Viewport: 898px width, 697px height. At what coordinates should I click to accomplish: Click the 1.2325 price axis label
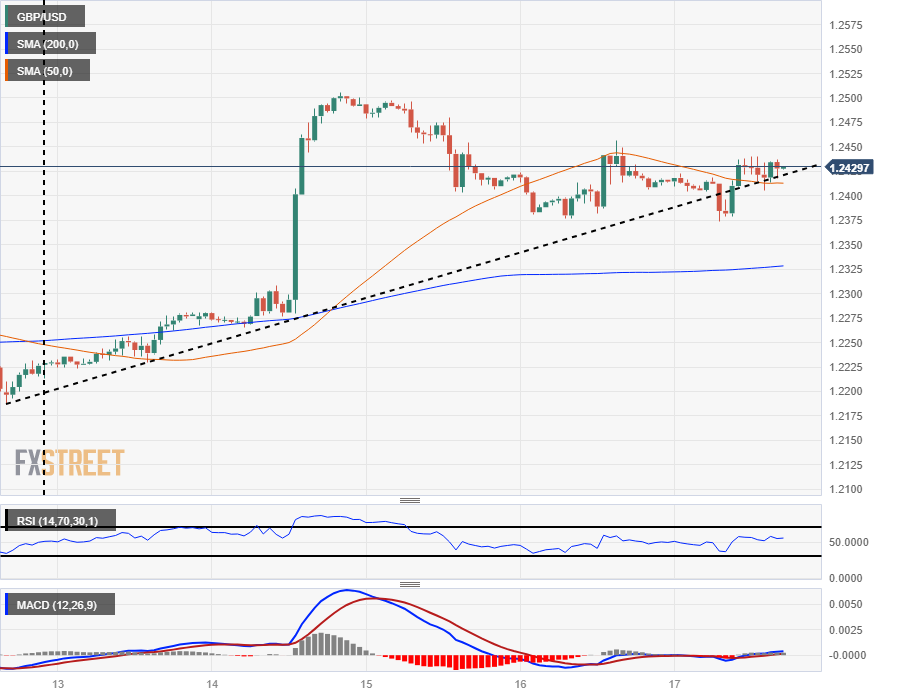(846, 269)
